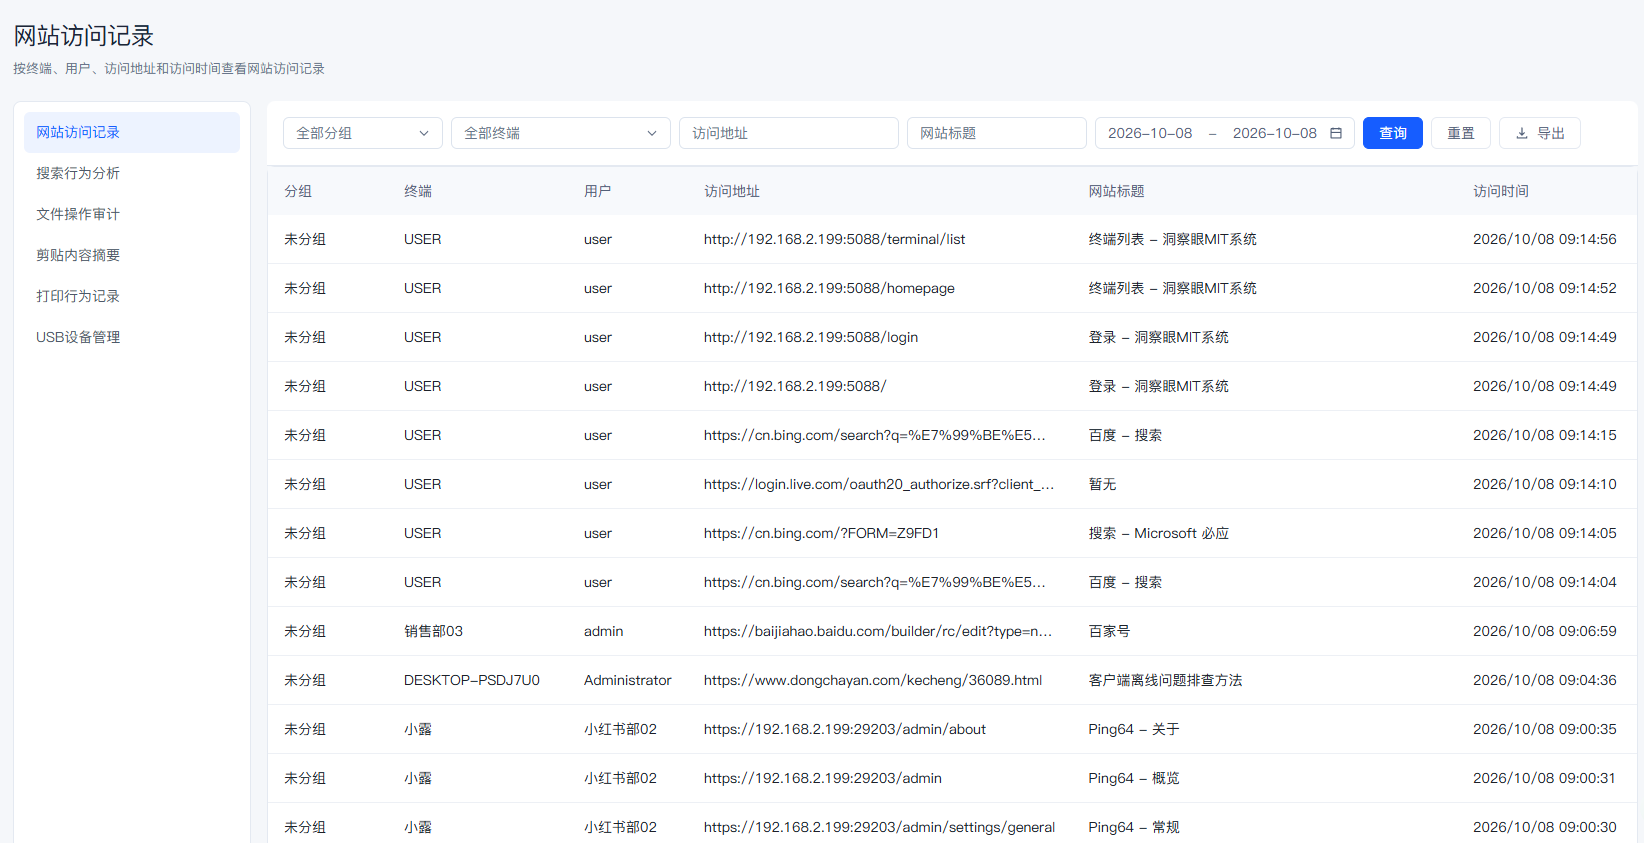Click the 访问地址 column header
Viewport: 1644px width, 843px height.
click(x=732, y=191)
